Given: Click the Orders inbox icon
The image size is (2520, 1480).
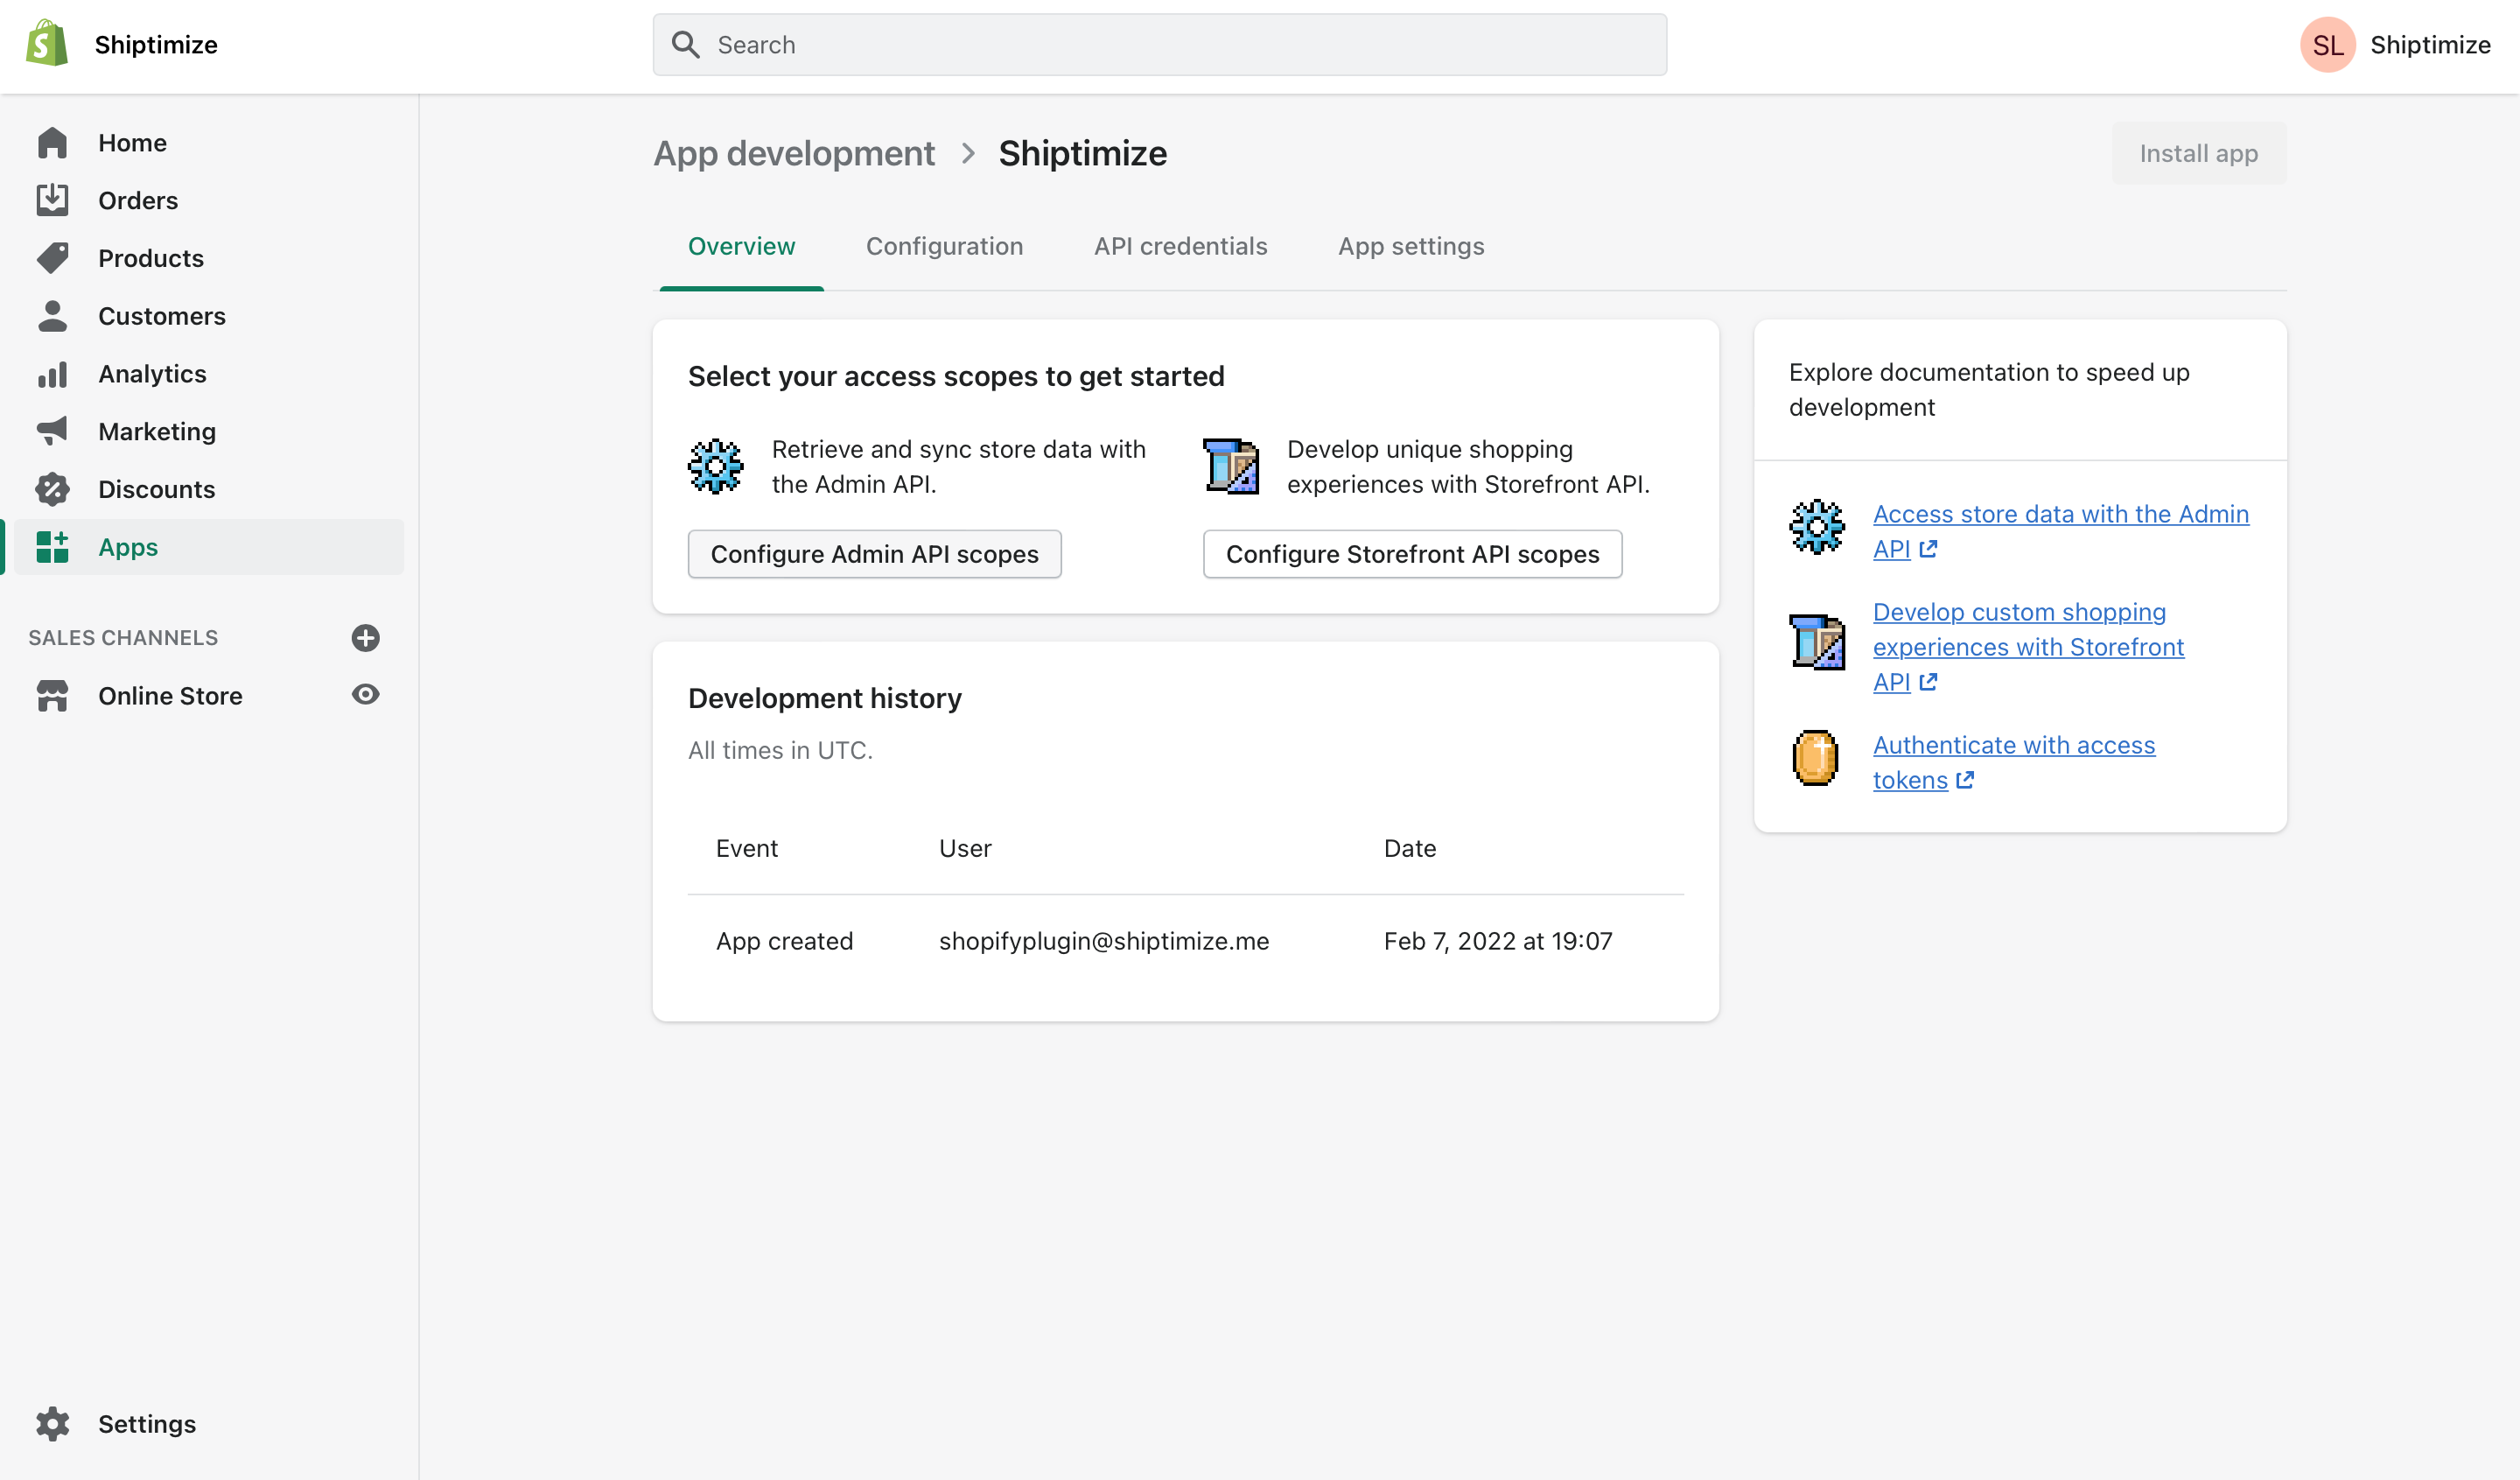Looking at the screenshot, I should click(52, 200).
